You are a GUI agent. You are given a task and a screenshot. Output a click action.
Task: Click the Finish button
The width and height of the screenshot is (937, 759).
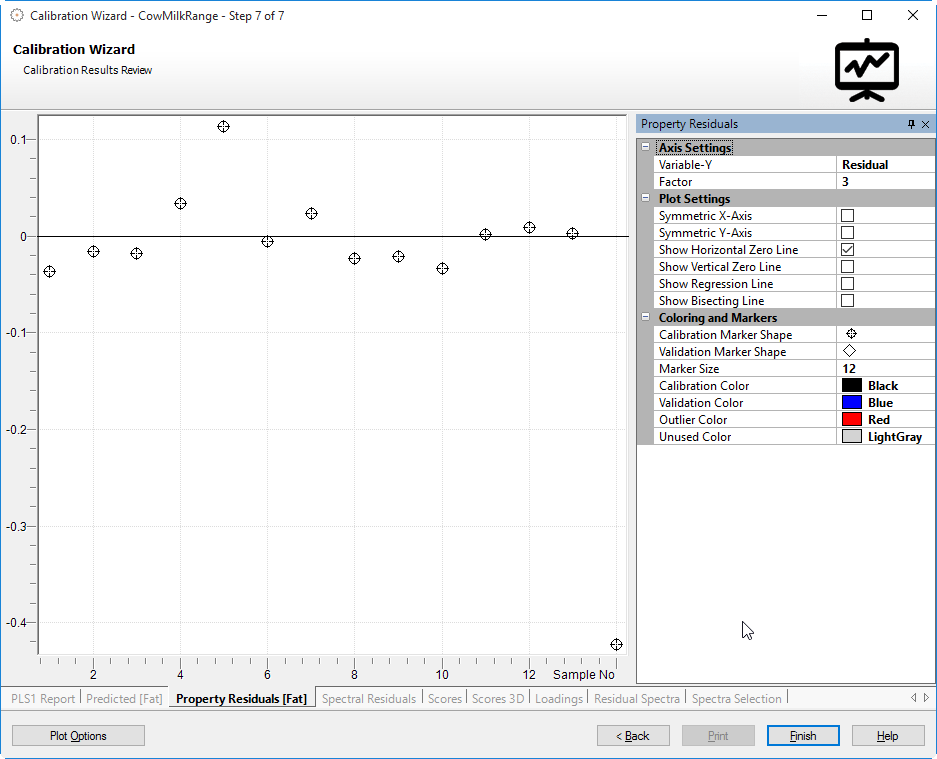tap(803, 736)
